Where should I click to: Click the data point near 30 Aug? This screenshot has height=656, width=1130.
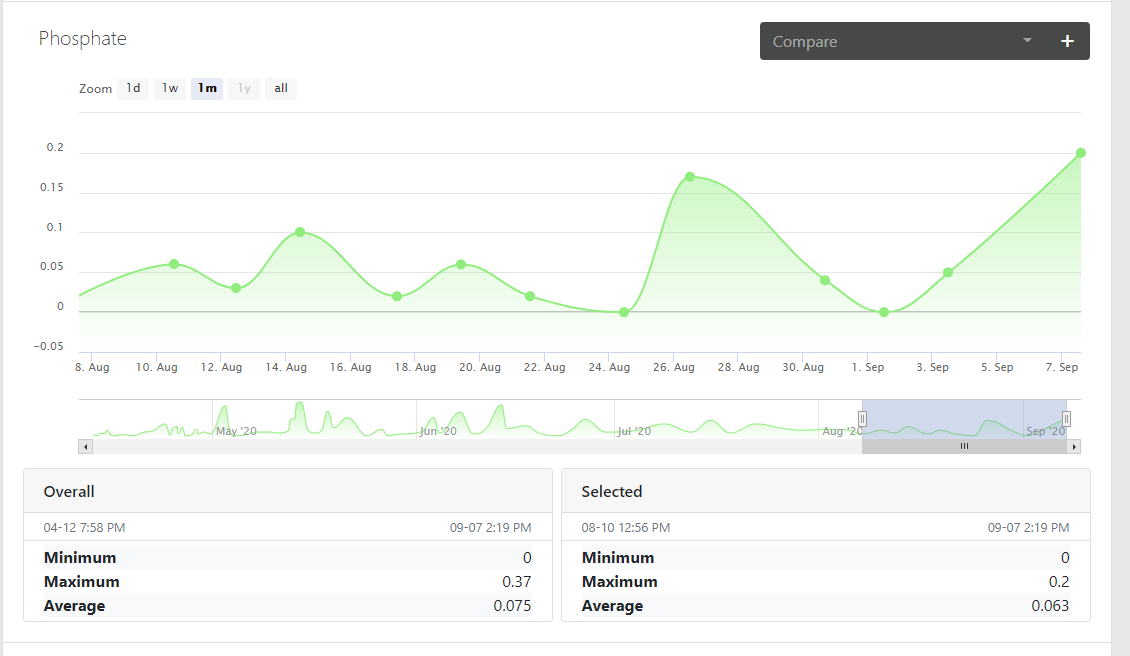pyautogui.click(x=825, y=280)
